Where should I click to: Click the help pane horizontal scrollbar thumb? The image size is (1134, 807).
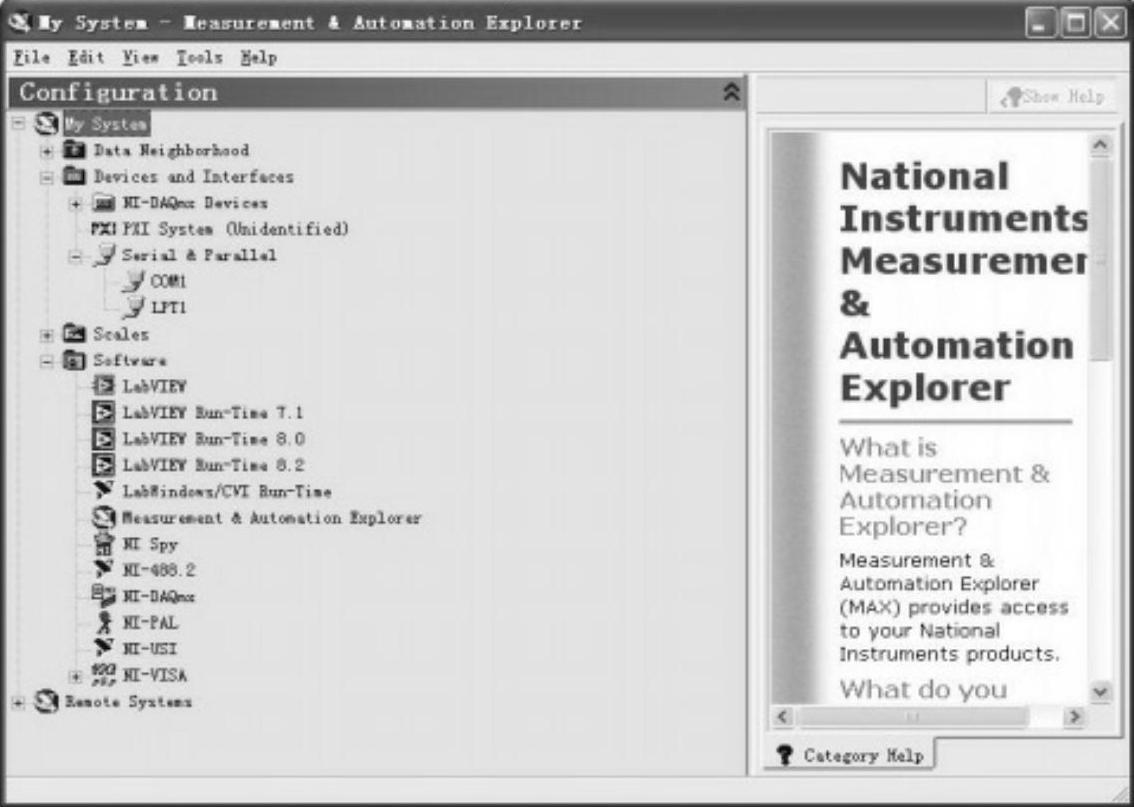[x=913, y=716]
